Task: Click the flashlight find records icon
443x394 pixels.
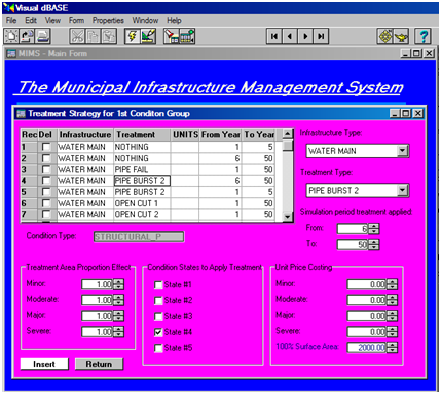Action: [x=171, y=36]
